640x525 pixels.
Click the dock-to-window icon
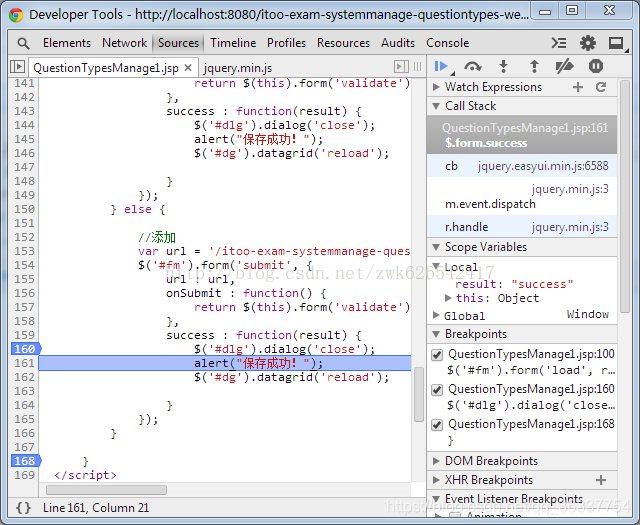click(616, 43)
